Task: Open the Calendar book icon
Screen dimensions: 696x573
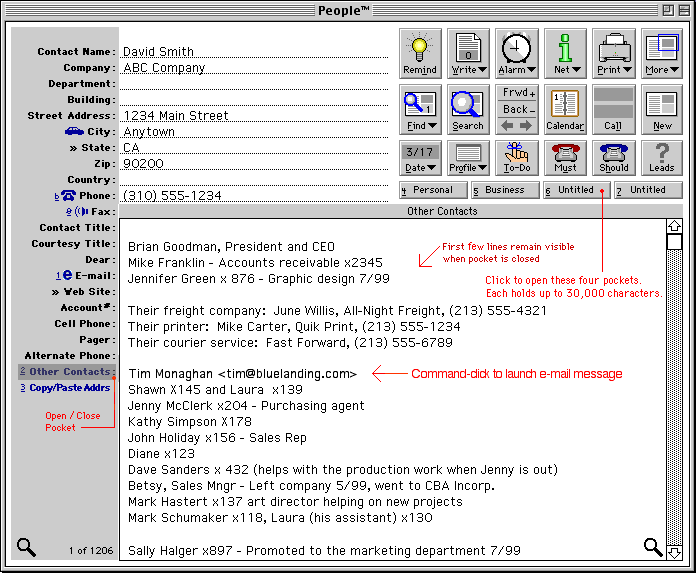Action: pyautogui.click(x=565, y=109)
